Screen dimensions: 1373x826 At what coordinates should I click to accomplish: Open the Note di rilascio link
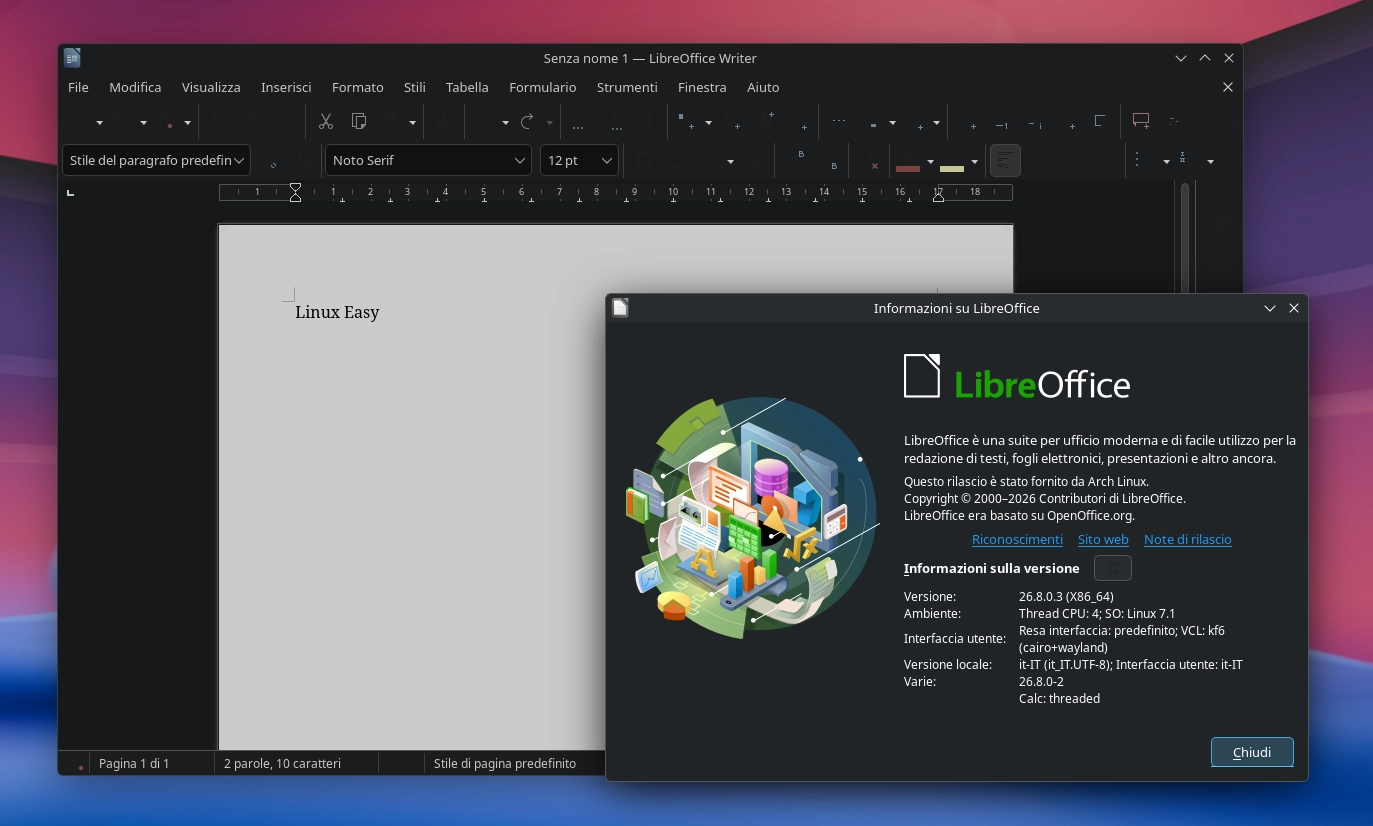[x=1188, y=539]
